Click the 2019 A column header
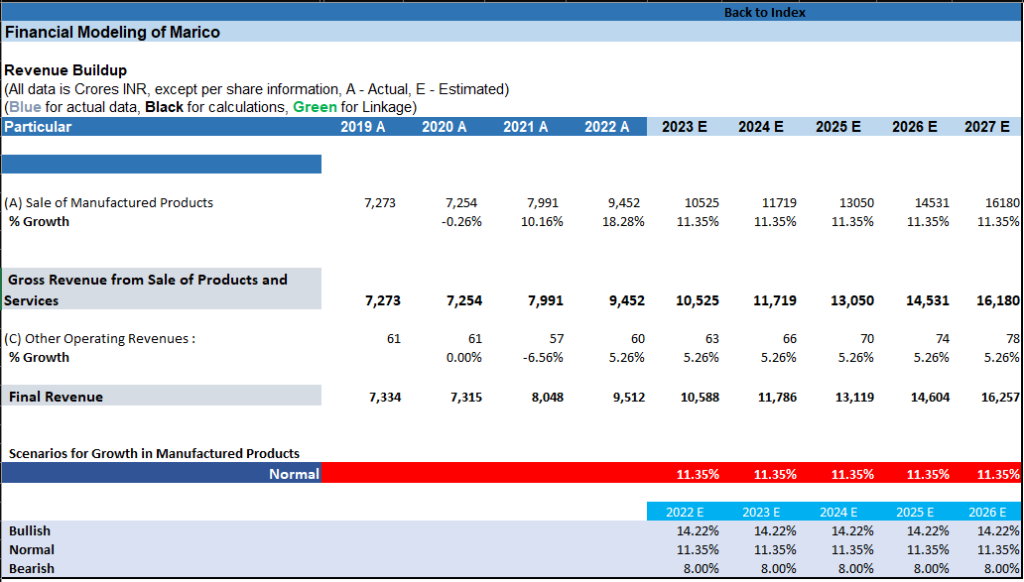The height and width of the screenshot is (582, 1024). [362, 127]
